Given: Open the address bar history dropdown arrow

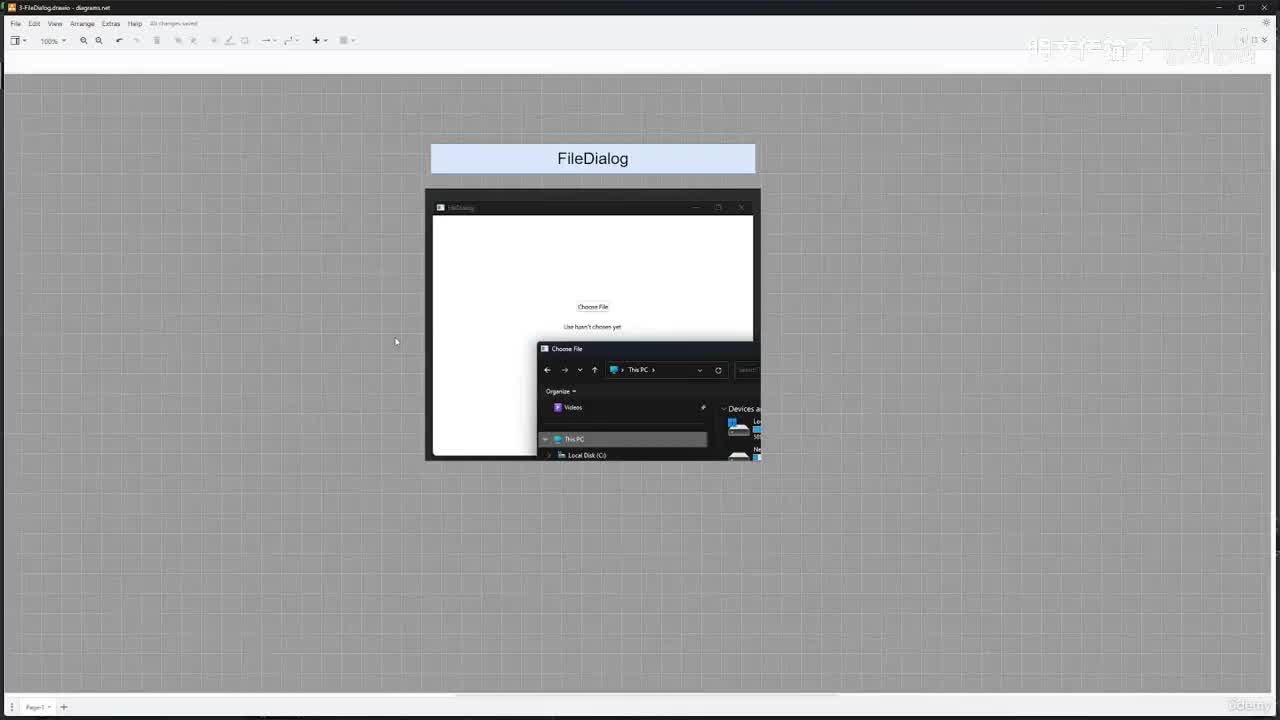Looking at the screenshot, I should 699,370.
